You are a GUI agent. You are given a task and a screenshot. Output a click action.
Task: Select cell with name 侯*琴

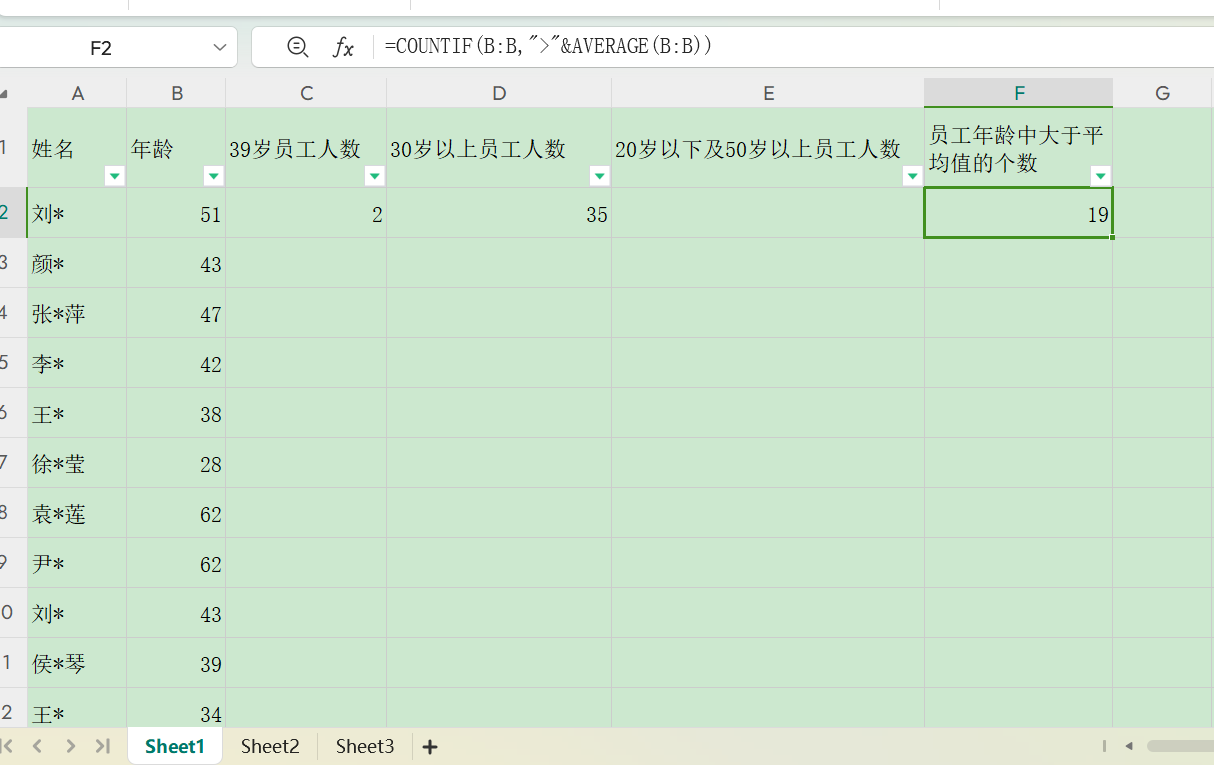77,663
